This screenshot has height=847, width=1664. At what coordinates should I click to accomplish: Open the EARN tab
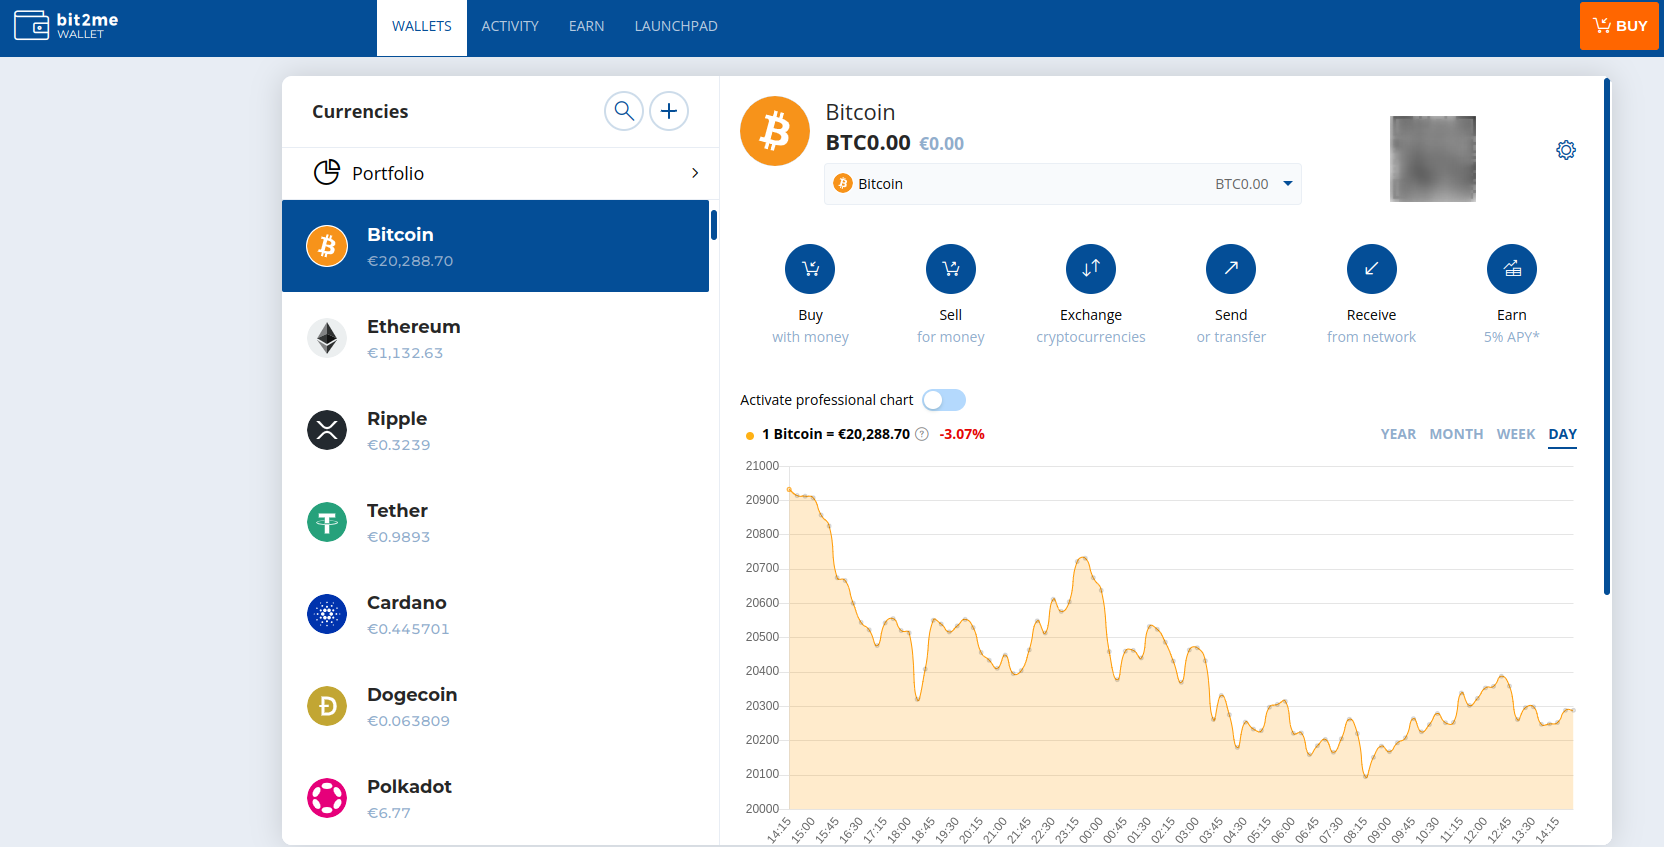coord(587,27)
